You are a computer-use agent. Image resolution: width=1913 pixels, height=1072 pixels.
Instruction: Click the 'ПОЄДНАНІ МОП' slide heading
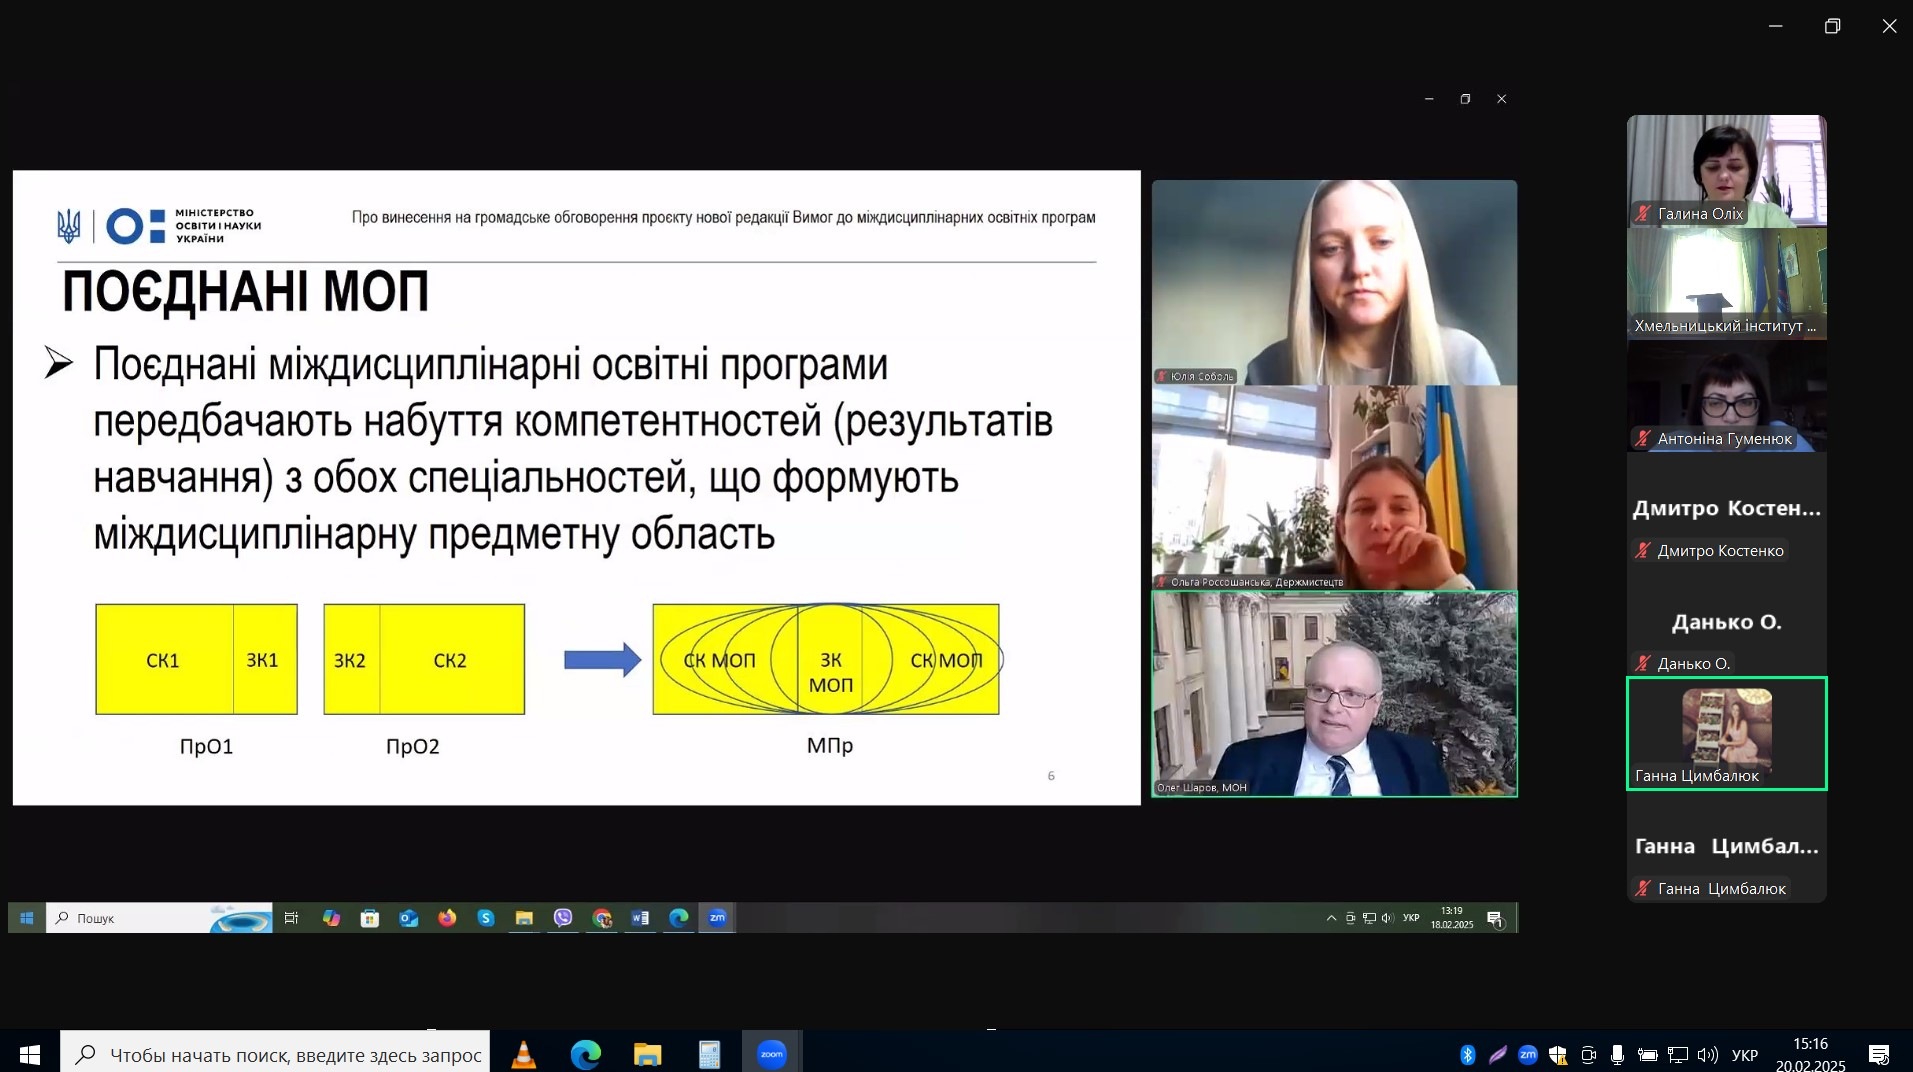(246, 292)
